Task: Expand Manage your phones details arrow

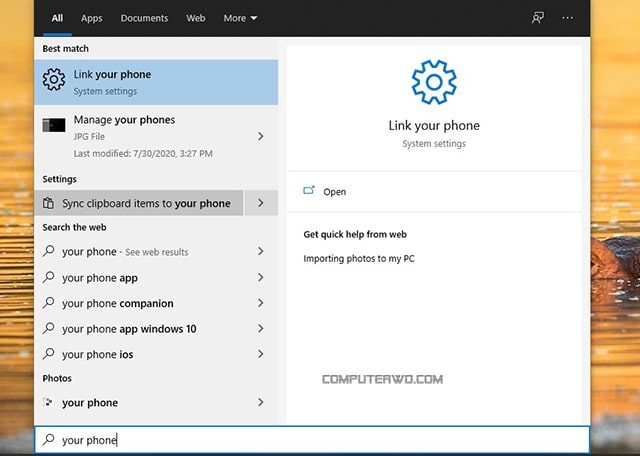Action: pyautogui.click(x=260, y=136)
